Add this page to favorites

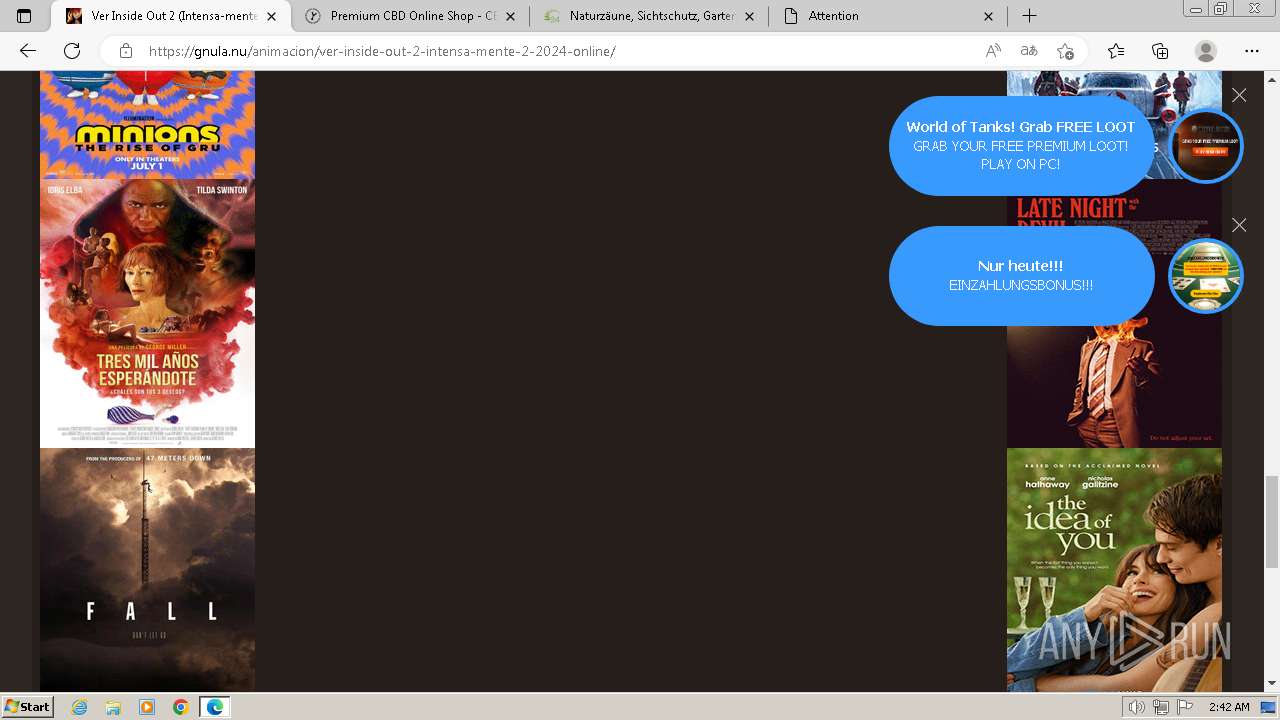1065,51
